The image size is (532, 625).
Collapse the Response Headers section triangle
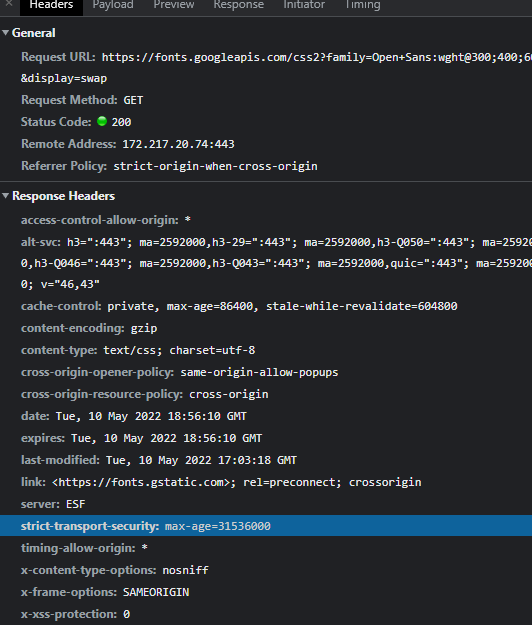(6, 196)
